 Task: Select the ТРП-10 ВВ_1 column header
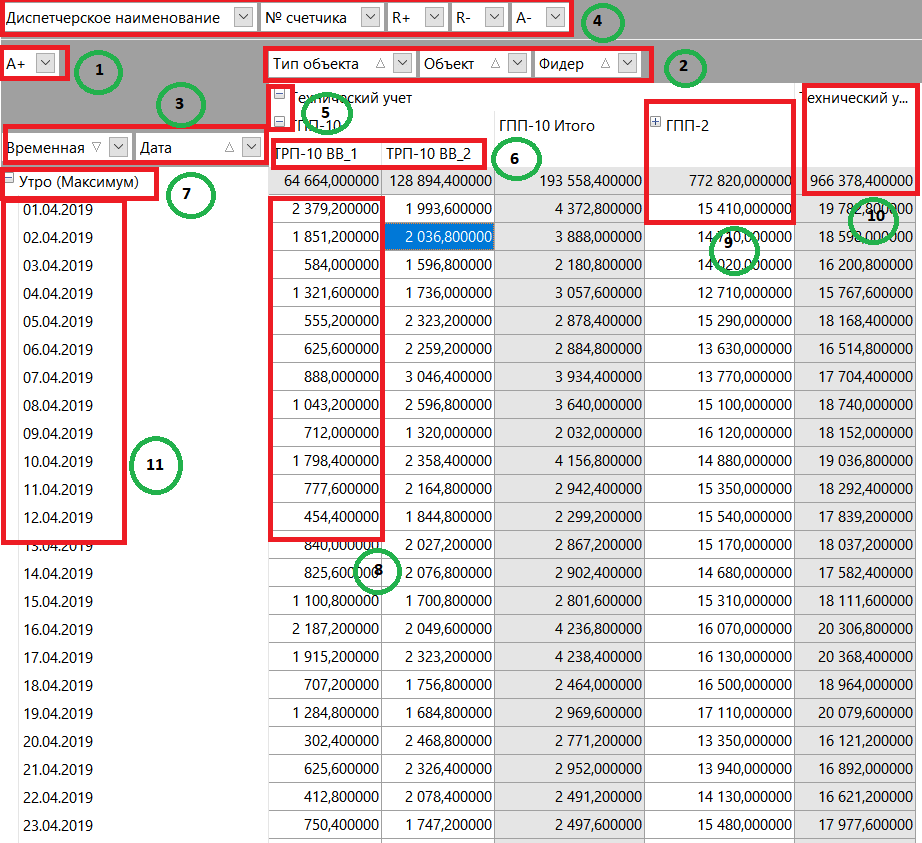pos(315,153)
